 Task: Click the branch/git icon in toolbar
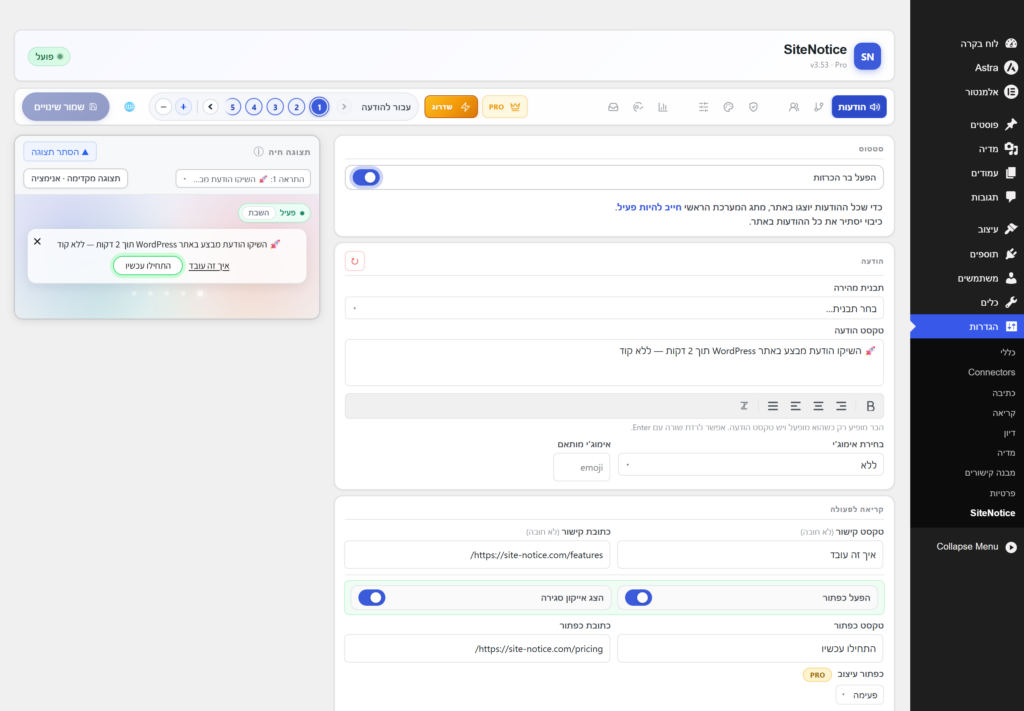coord(818,107)
